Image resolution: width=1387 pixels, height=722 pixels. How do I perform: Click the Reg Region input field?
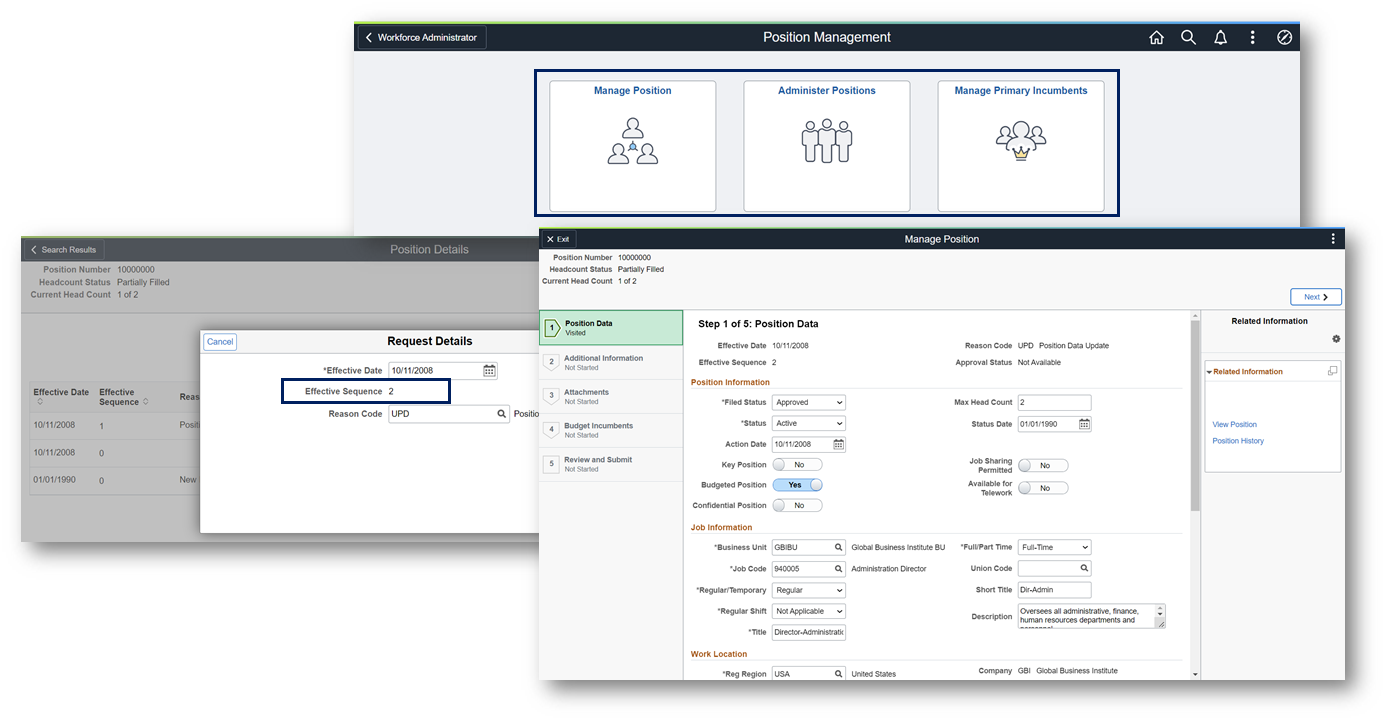pyautogui.click(x=803, y=674)
